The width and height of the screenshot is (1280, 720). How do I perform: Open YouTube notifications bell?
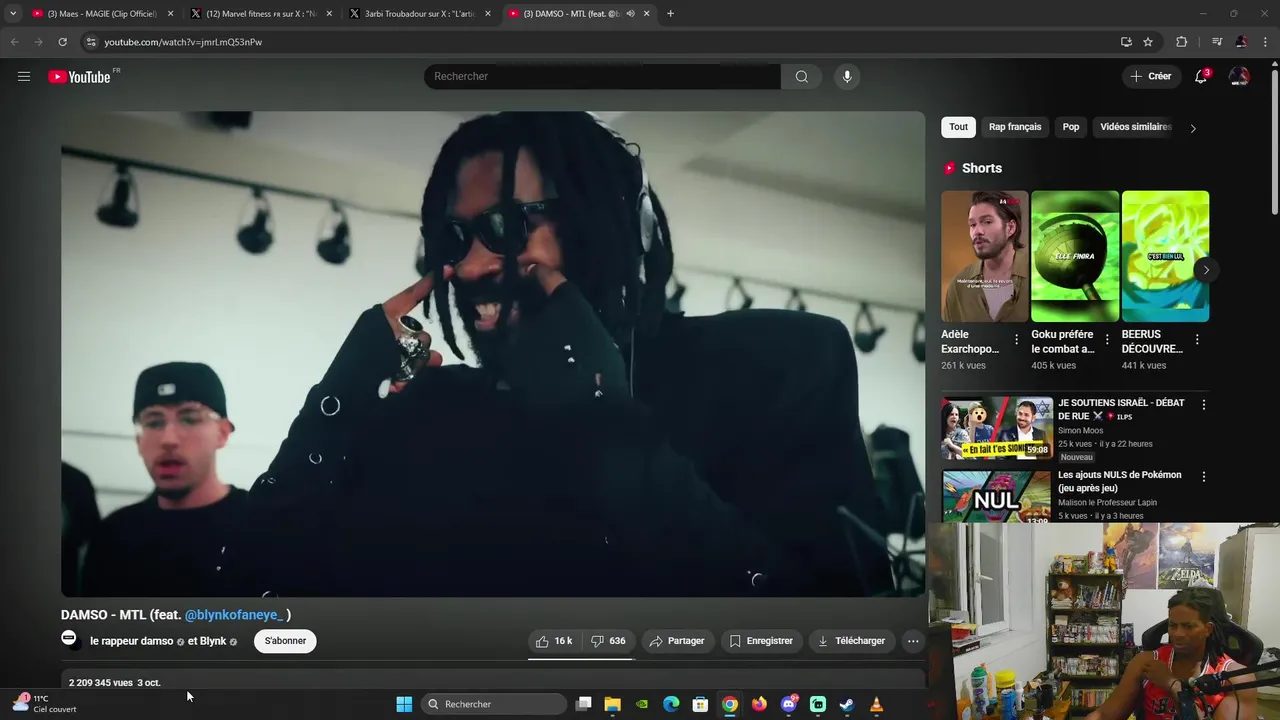(x=1202, y=76)
